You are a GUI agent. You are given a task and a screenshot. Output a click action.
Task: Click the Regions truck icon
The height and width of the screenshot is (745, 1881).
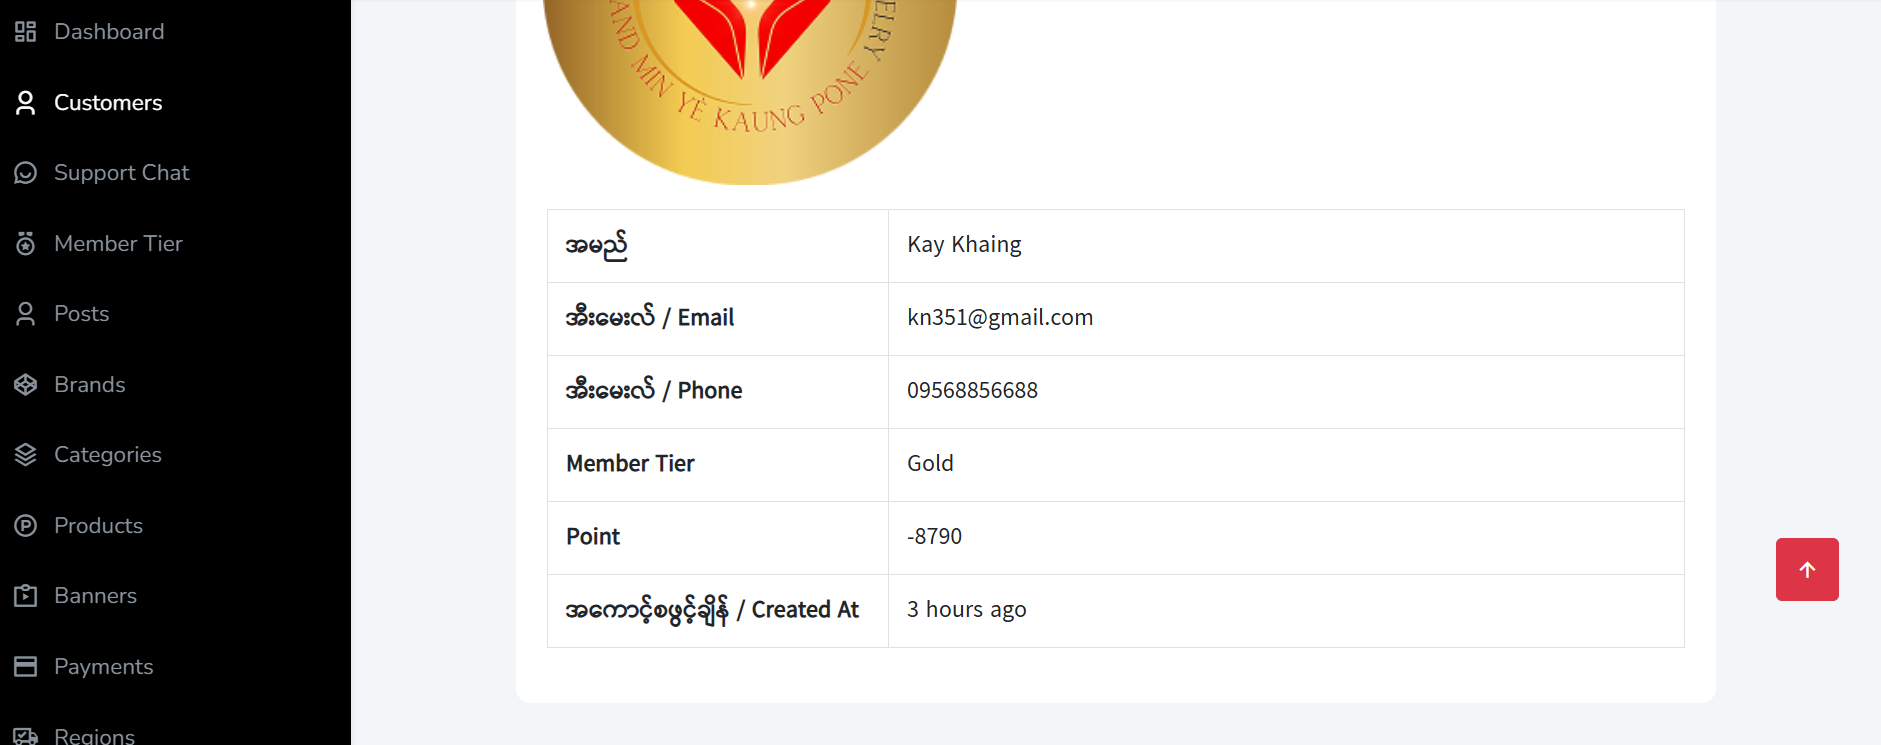click(26, 736)
